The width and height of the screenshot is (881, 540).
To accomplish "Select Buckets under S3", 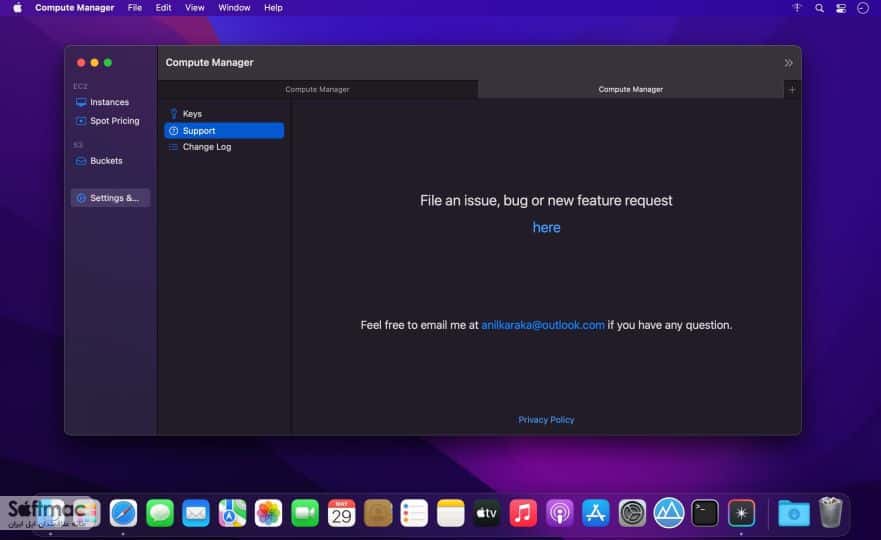I will point(110,161).
